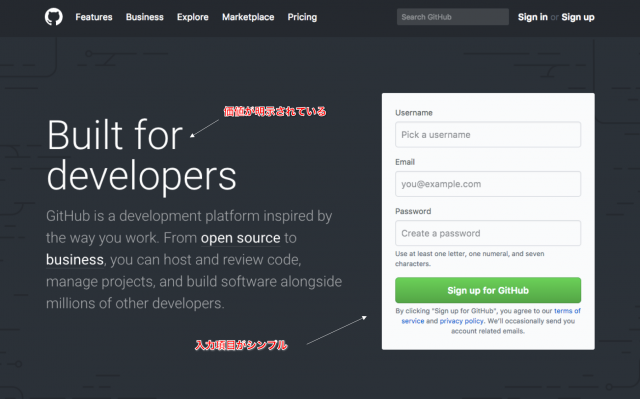Focus the Search GitHub field
This screenshot has height=399, width=640.
(x=453, y=17)
